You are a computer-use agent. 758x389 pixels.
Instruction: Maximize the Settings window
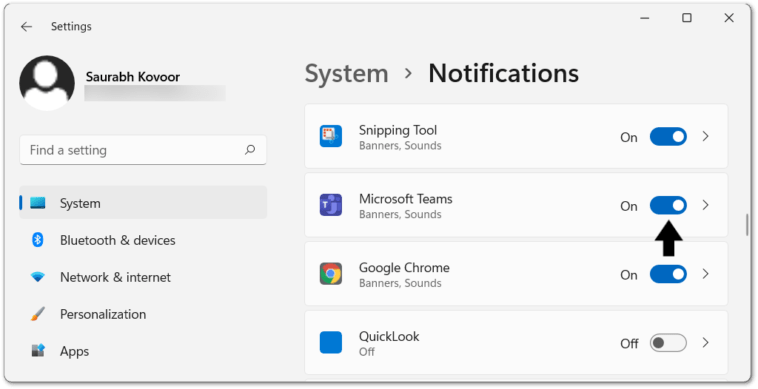(x=686, y=18)
